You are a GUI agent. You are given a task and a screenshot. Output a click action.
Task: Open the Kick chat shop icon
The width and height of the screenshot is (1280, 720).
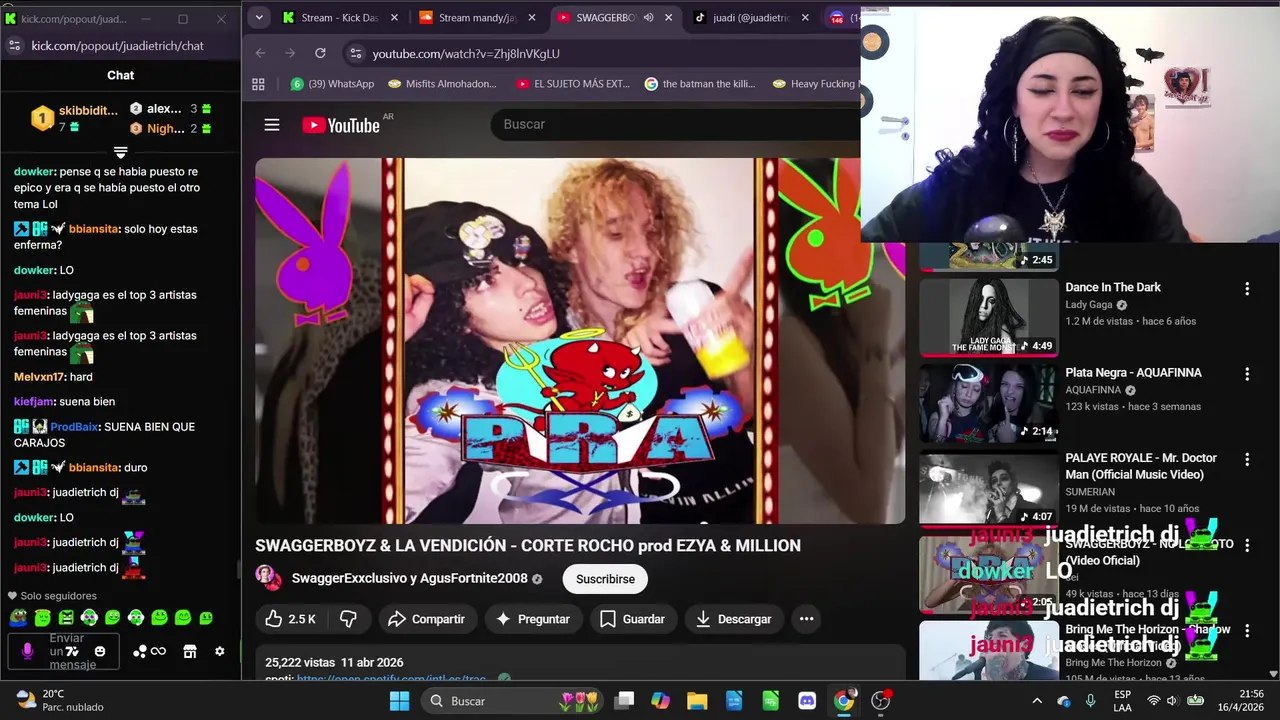click(189, 651)
